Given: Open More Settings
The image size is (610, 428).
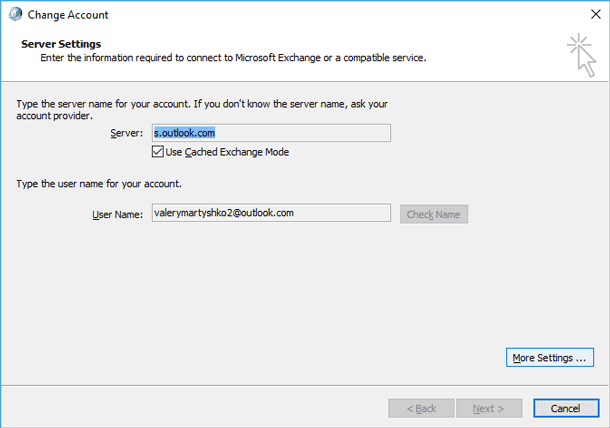Looking at the screenshot, I should click(x=550, y=358).
